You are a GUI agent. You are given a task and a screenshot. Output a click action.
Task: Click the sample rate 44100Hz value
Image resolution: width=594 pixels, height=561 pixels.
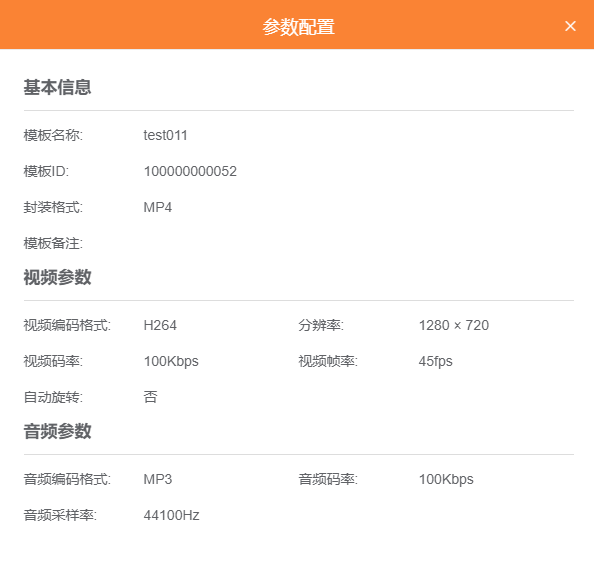(171, 515)
